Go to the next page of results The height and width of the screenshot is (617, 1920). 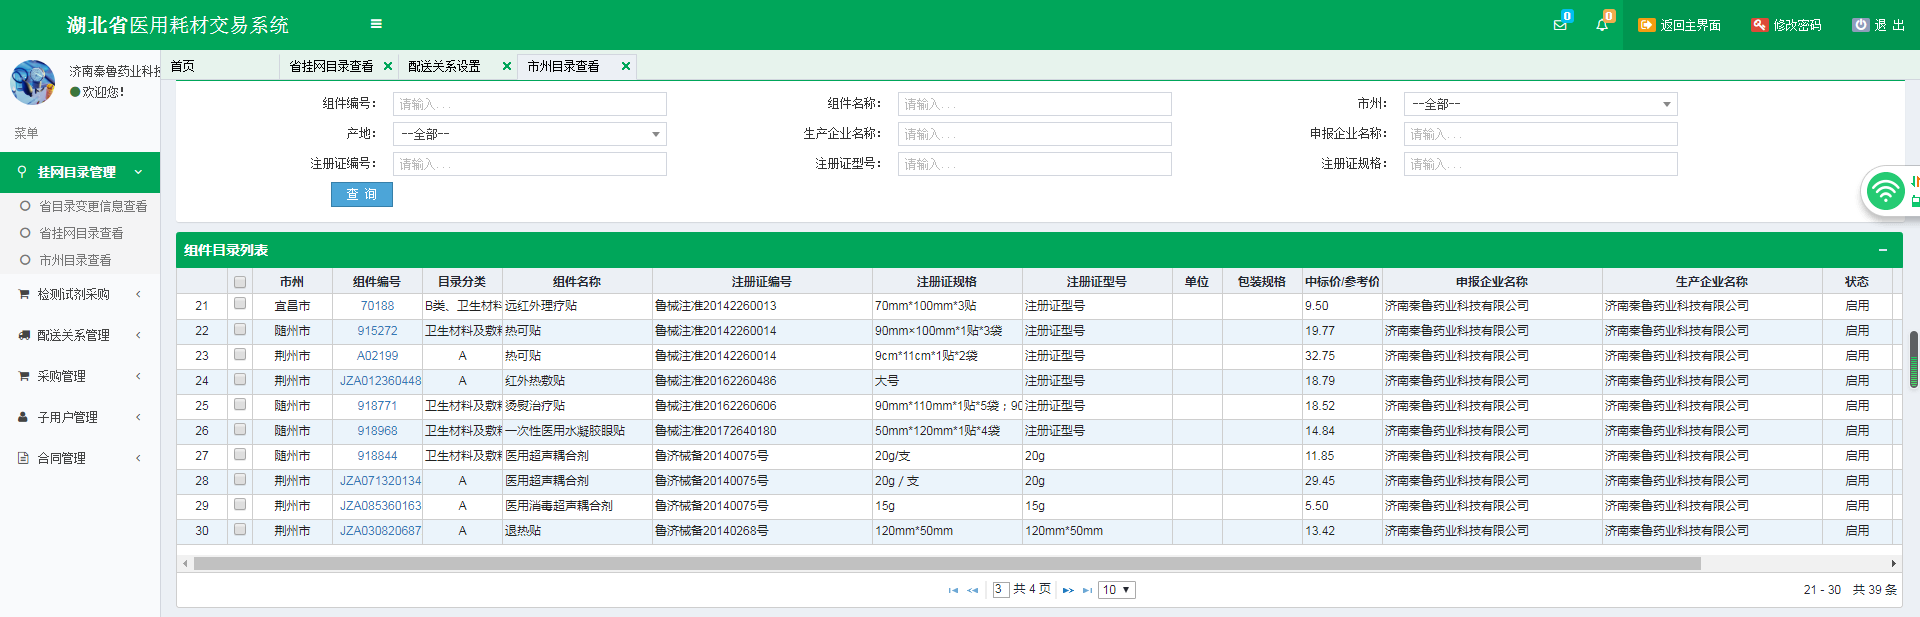pyautogui.click(x=1068, y=590)
